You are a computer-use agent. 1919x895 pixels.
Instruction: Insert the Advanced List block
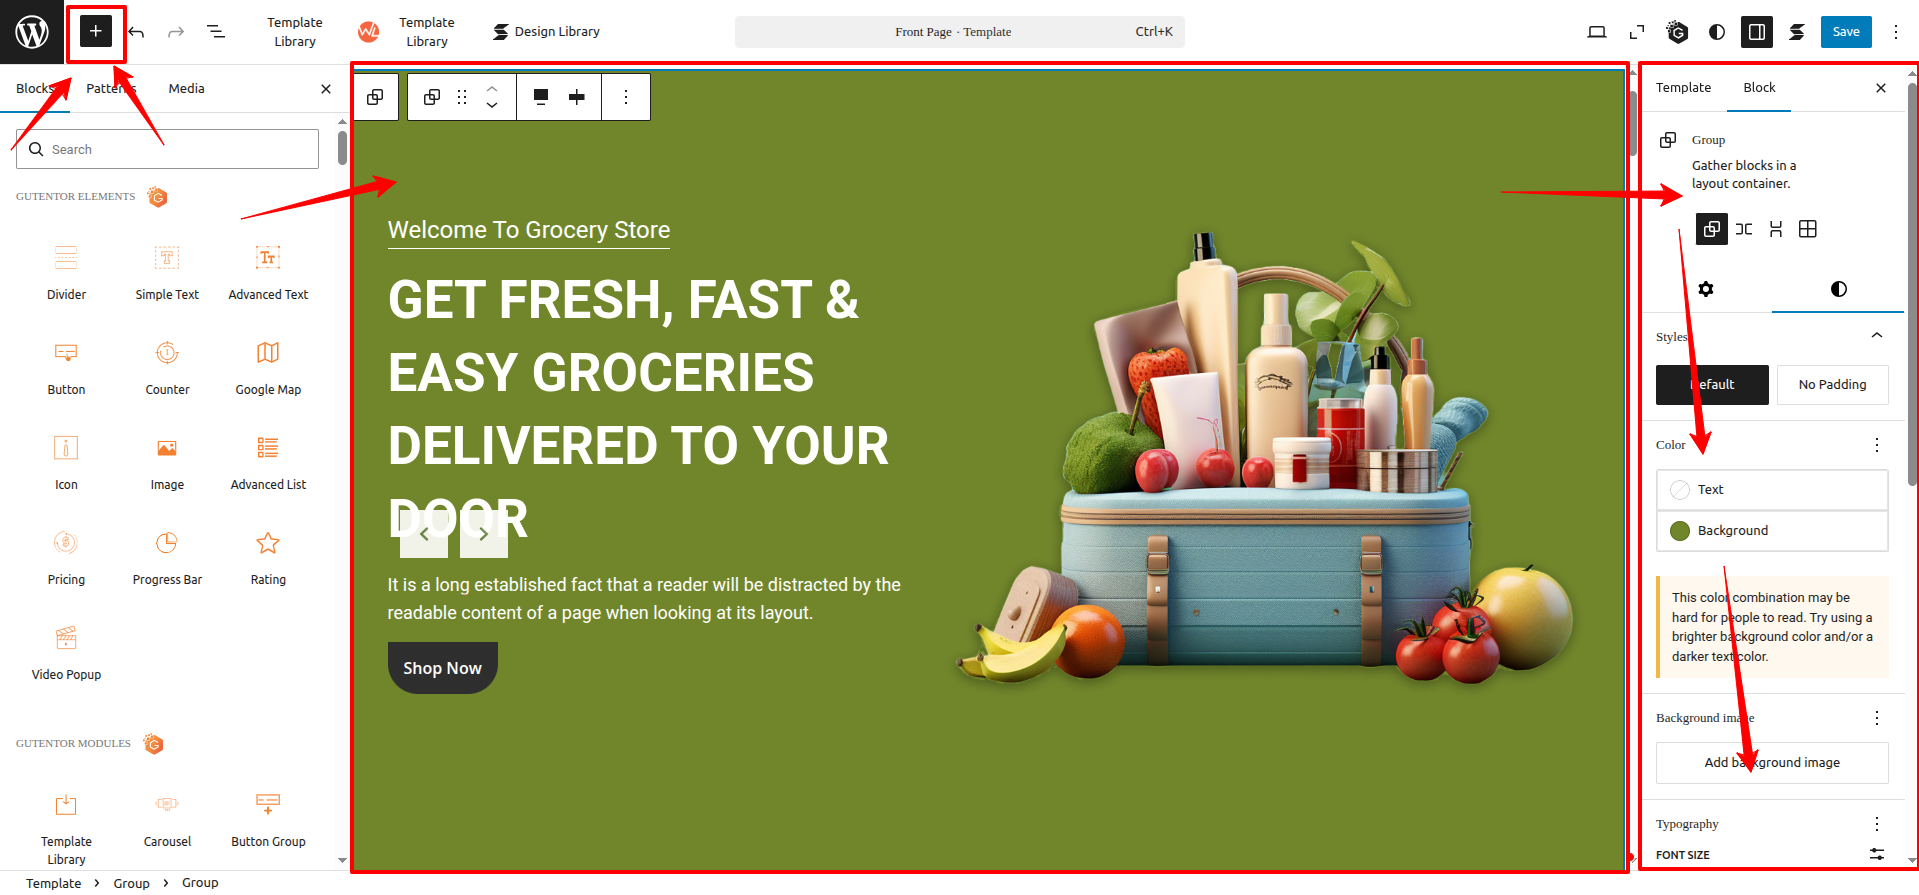pos(268,462)
